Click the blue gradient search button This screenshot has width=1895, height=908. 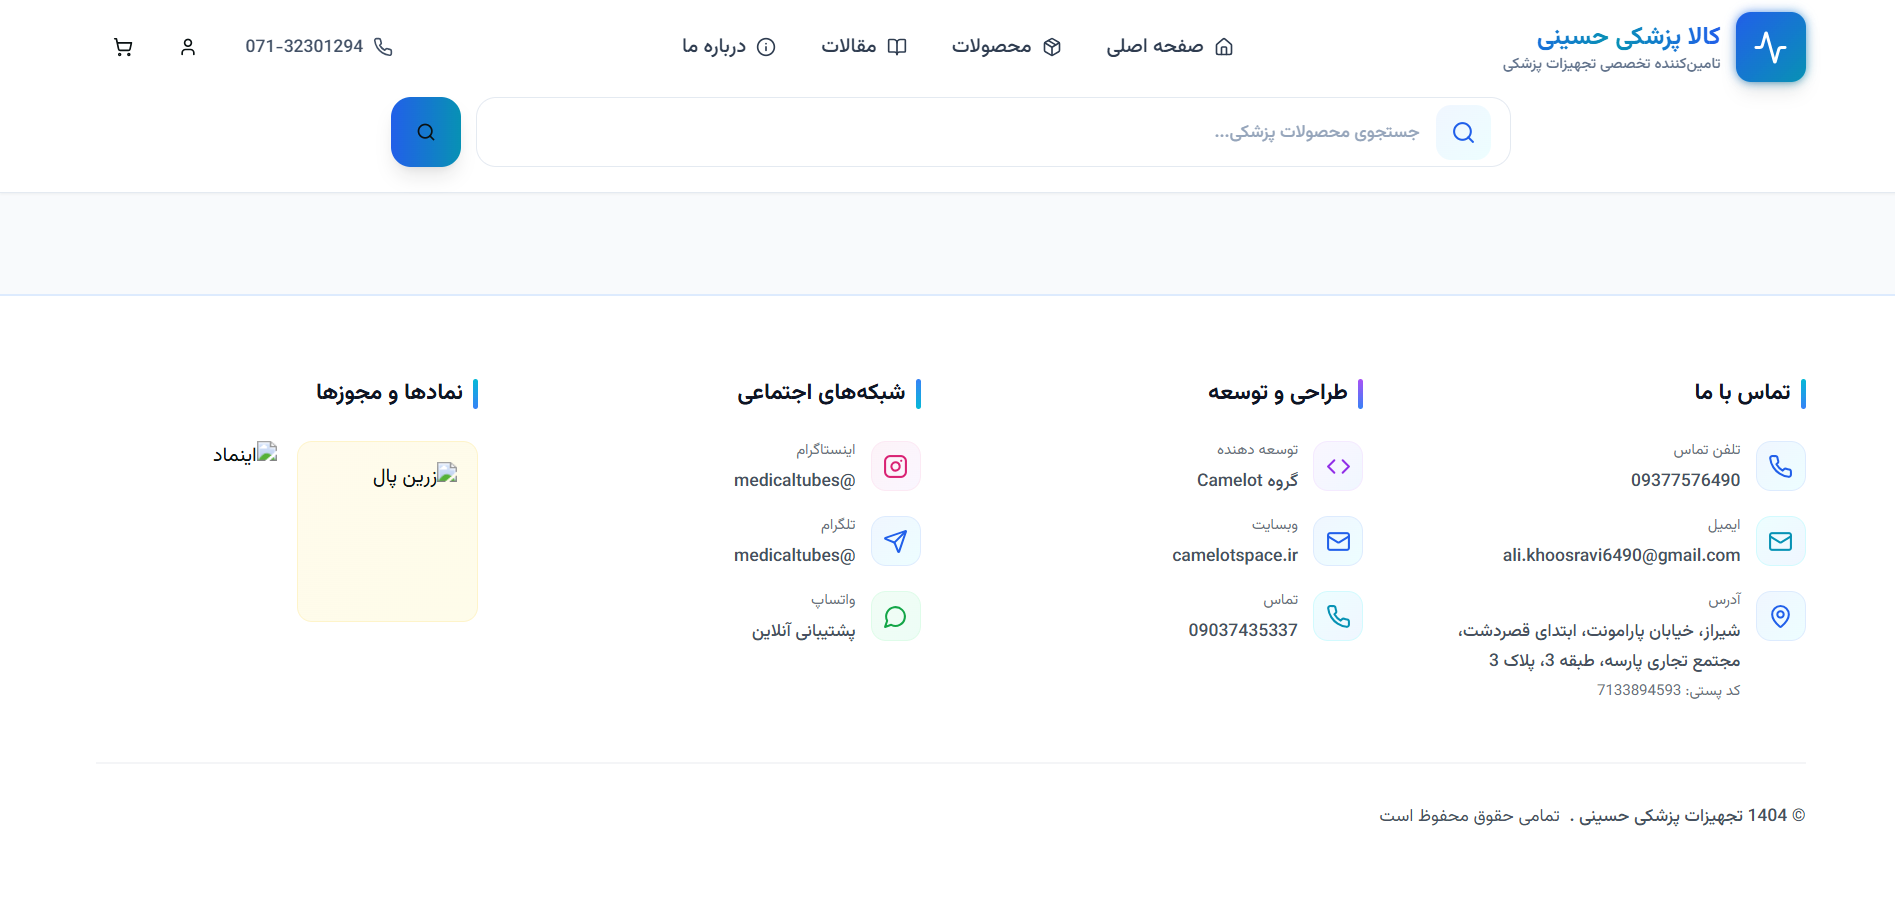(426, 132)
